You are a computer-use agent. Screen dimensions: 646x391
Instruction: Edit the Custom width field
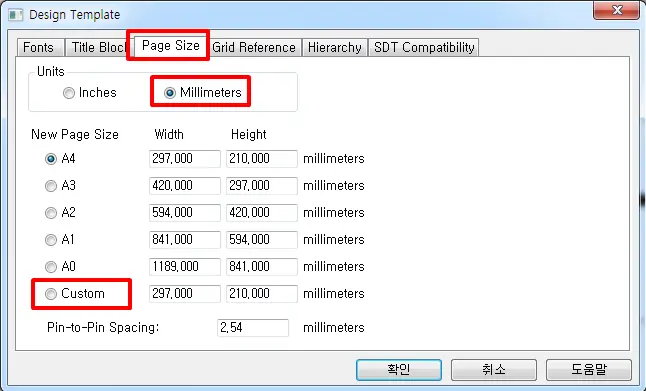[x=185, y=294]
